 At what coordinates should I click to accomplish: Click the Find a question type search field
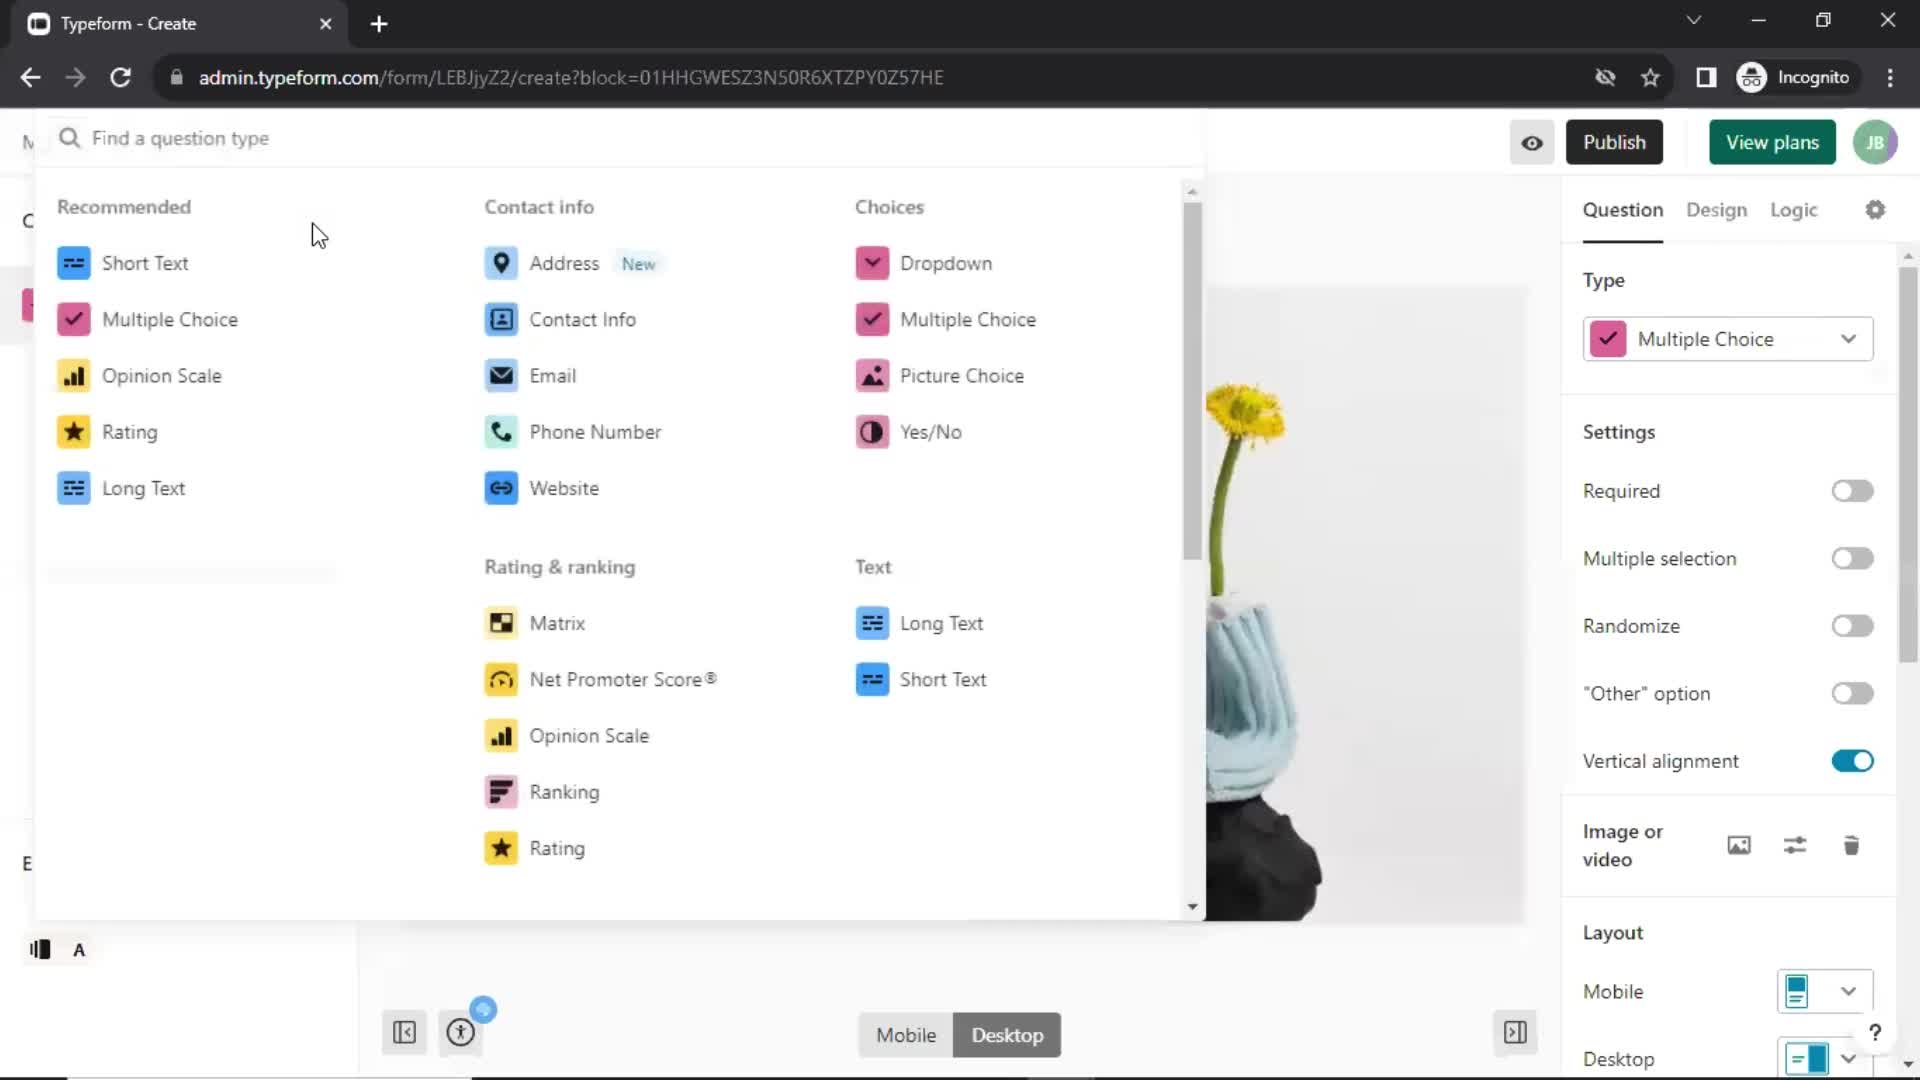point(620,138)
